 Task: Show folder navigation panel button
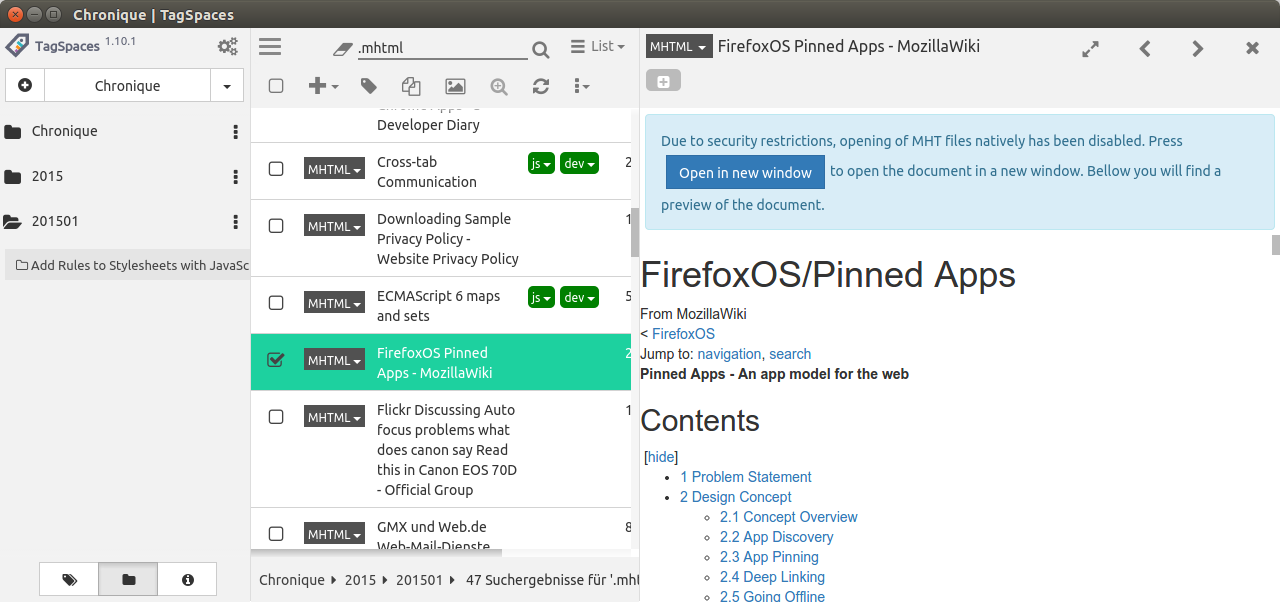tap(128, 579)
